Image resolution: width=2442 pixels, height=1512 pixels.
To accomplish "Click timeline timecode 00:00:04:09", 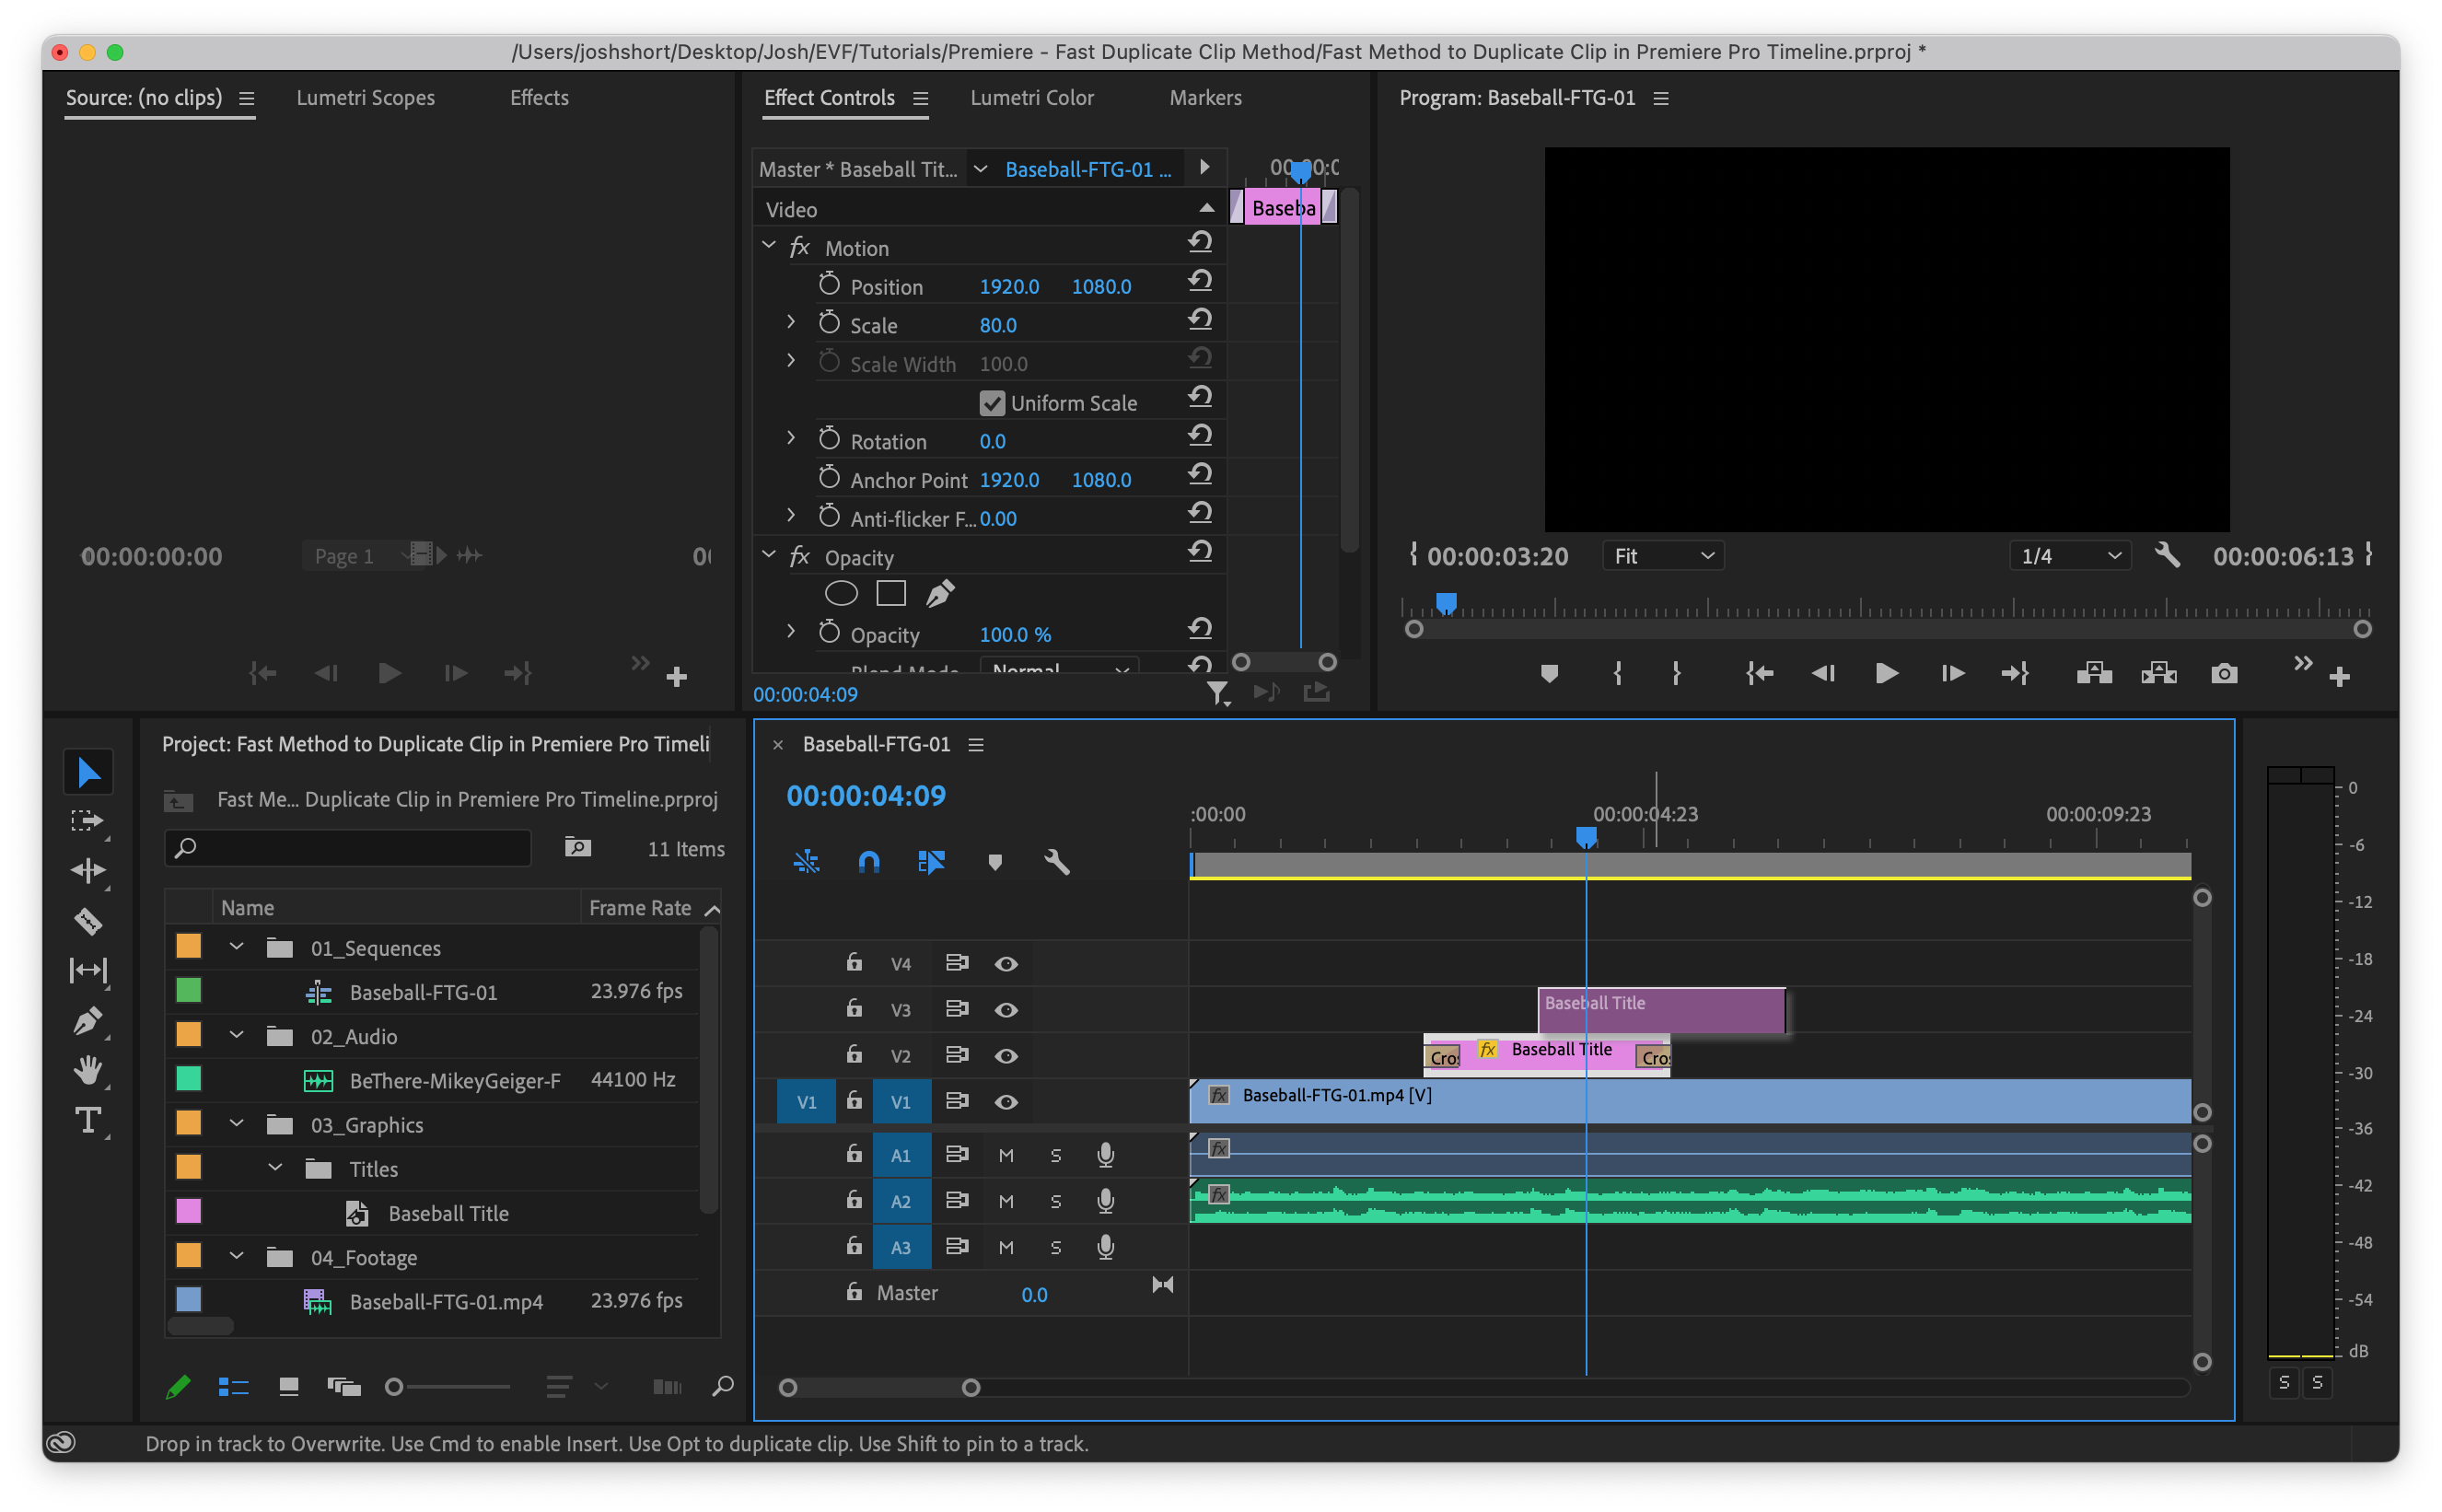I will (866, 796).
